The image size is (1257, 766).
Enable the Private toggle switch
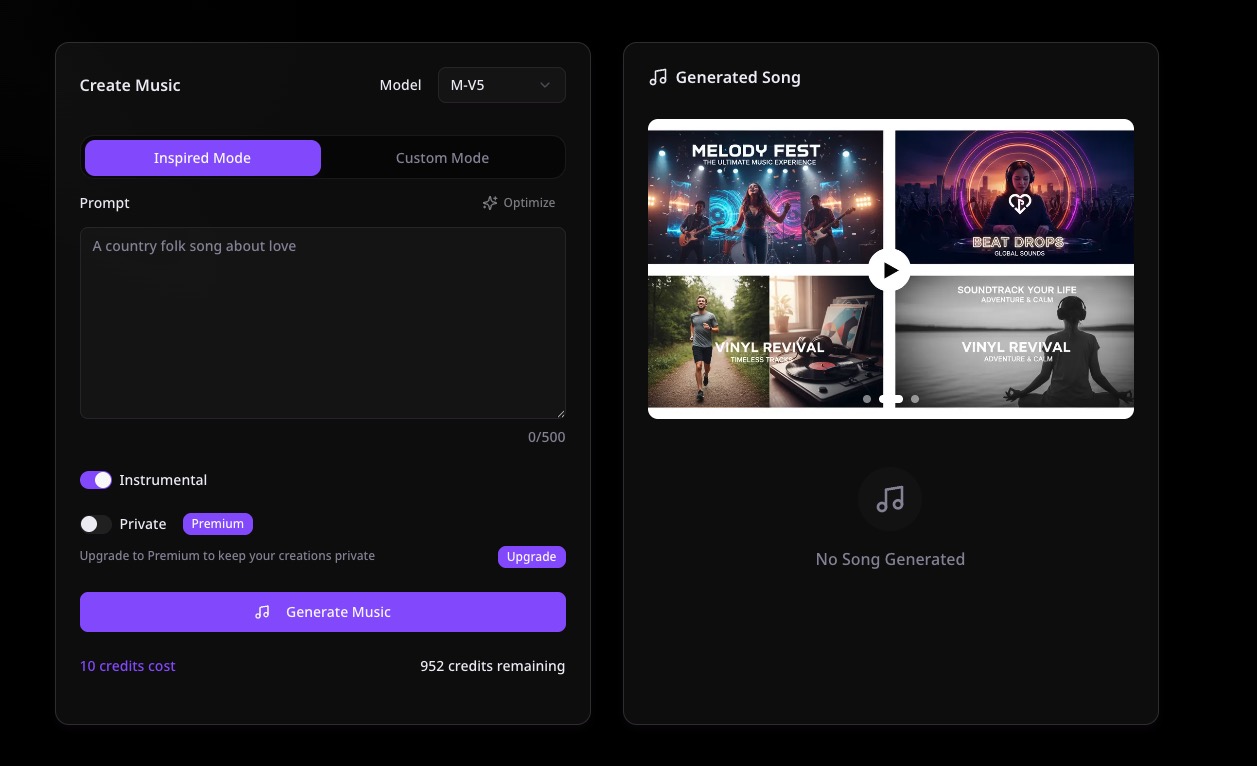[96, 524]
